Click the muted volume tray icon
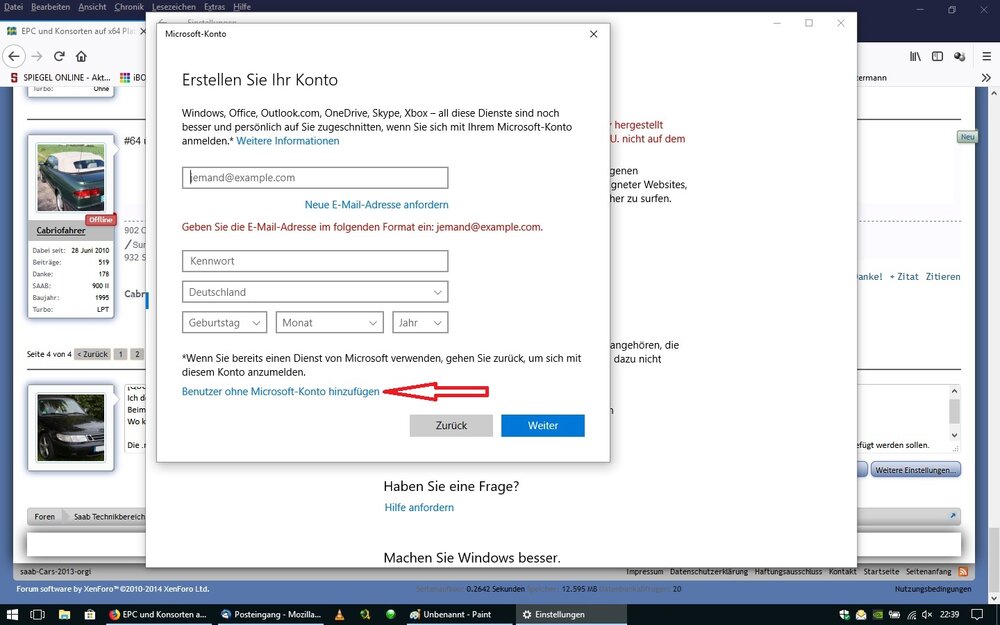 927,615
